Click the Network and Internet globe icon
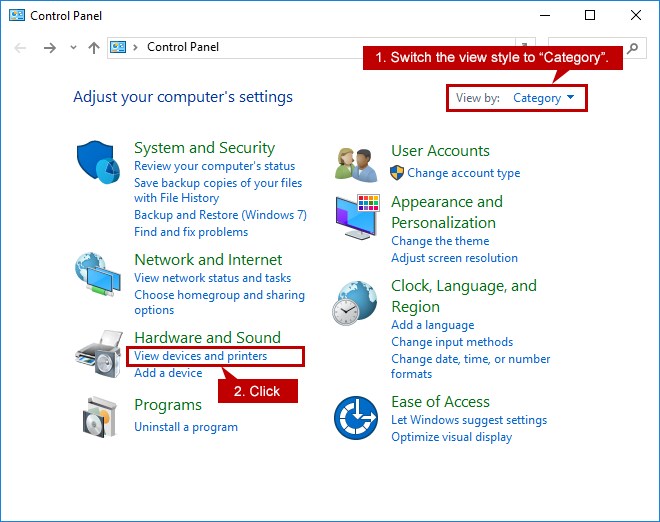The width and height of the screenshot is (660, 522). coord(98,274)
